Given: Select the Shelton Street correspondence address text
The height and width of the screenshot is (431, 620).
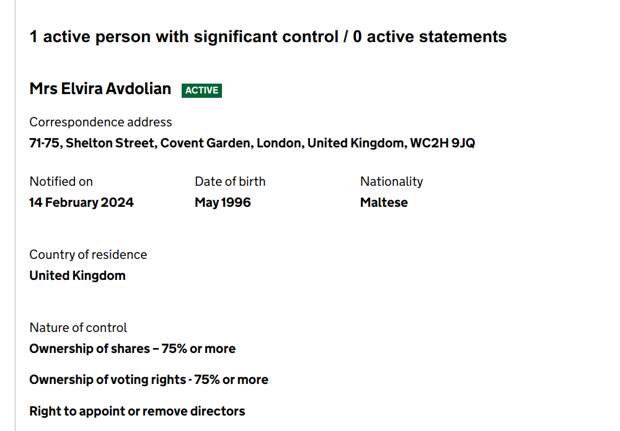Looking at the screenshot, I should point(252,143).
